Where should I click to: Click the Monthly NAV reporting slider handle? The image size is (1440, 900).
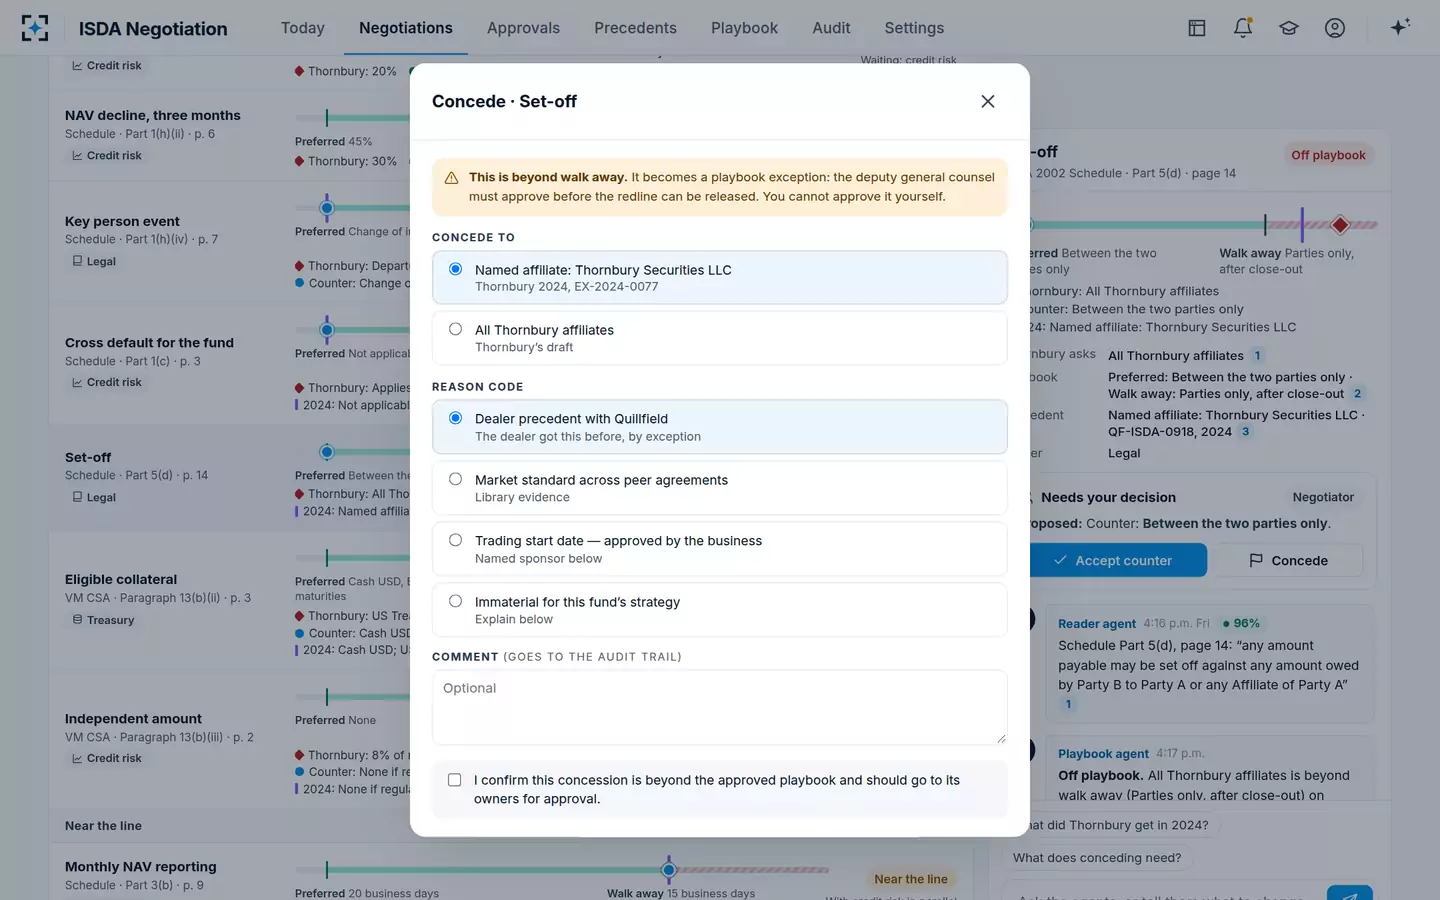[669, 870]
